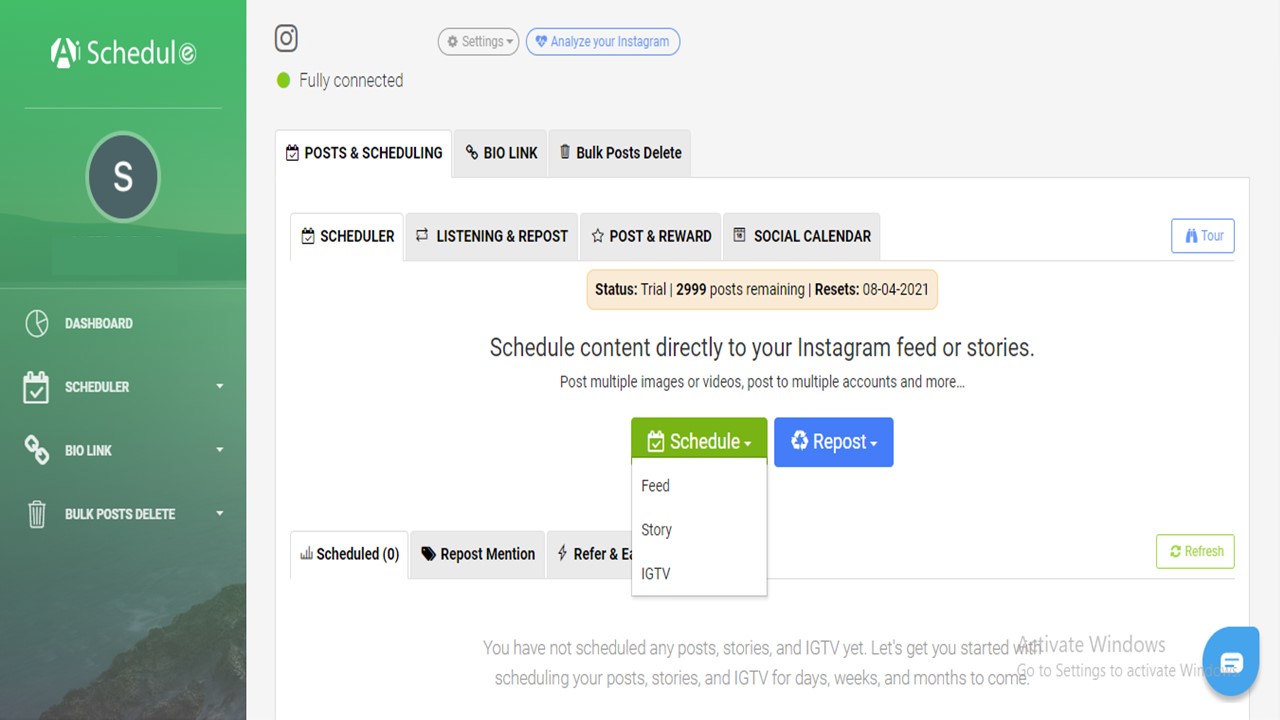Open the Listening & Repost tab
This screenshot has width=1280, height=720.
pyautogui.click(x=491, y=237)
